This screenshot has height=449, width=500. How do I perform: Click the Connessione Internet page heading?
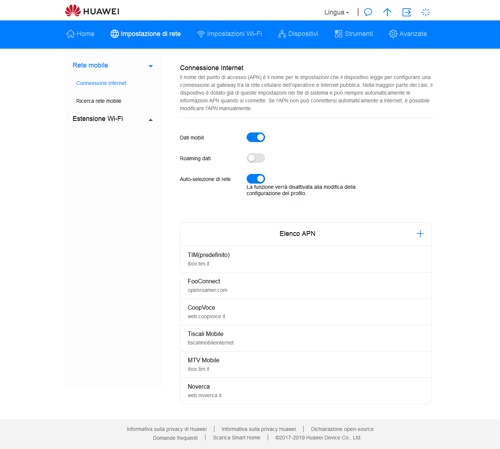[212, 68]
